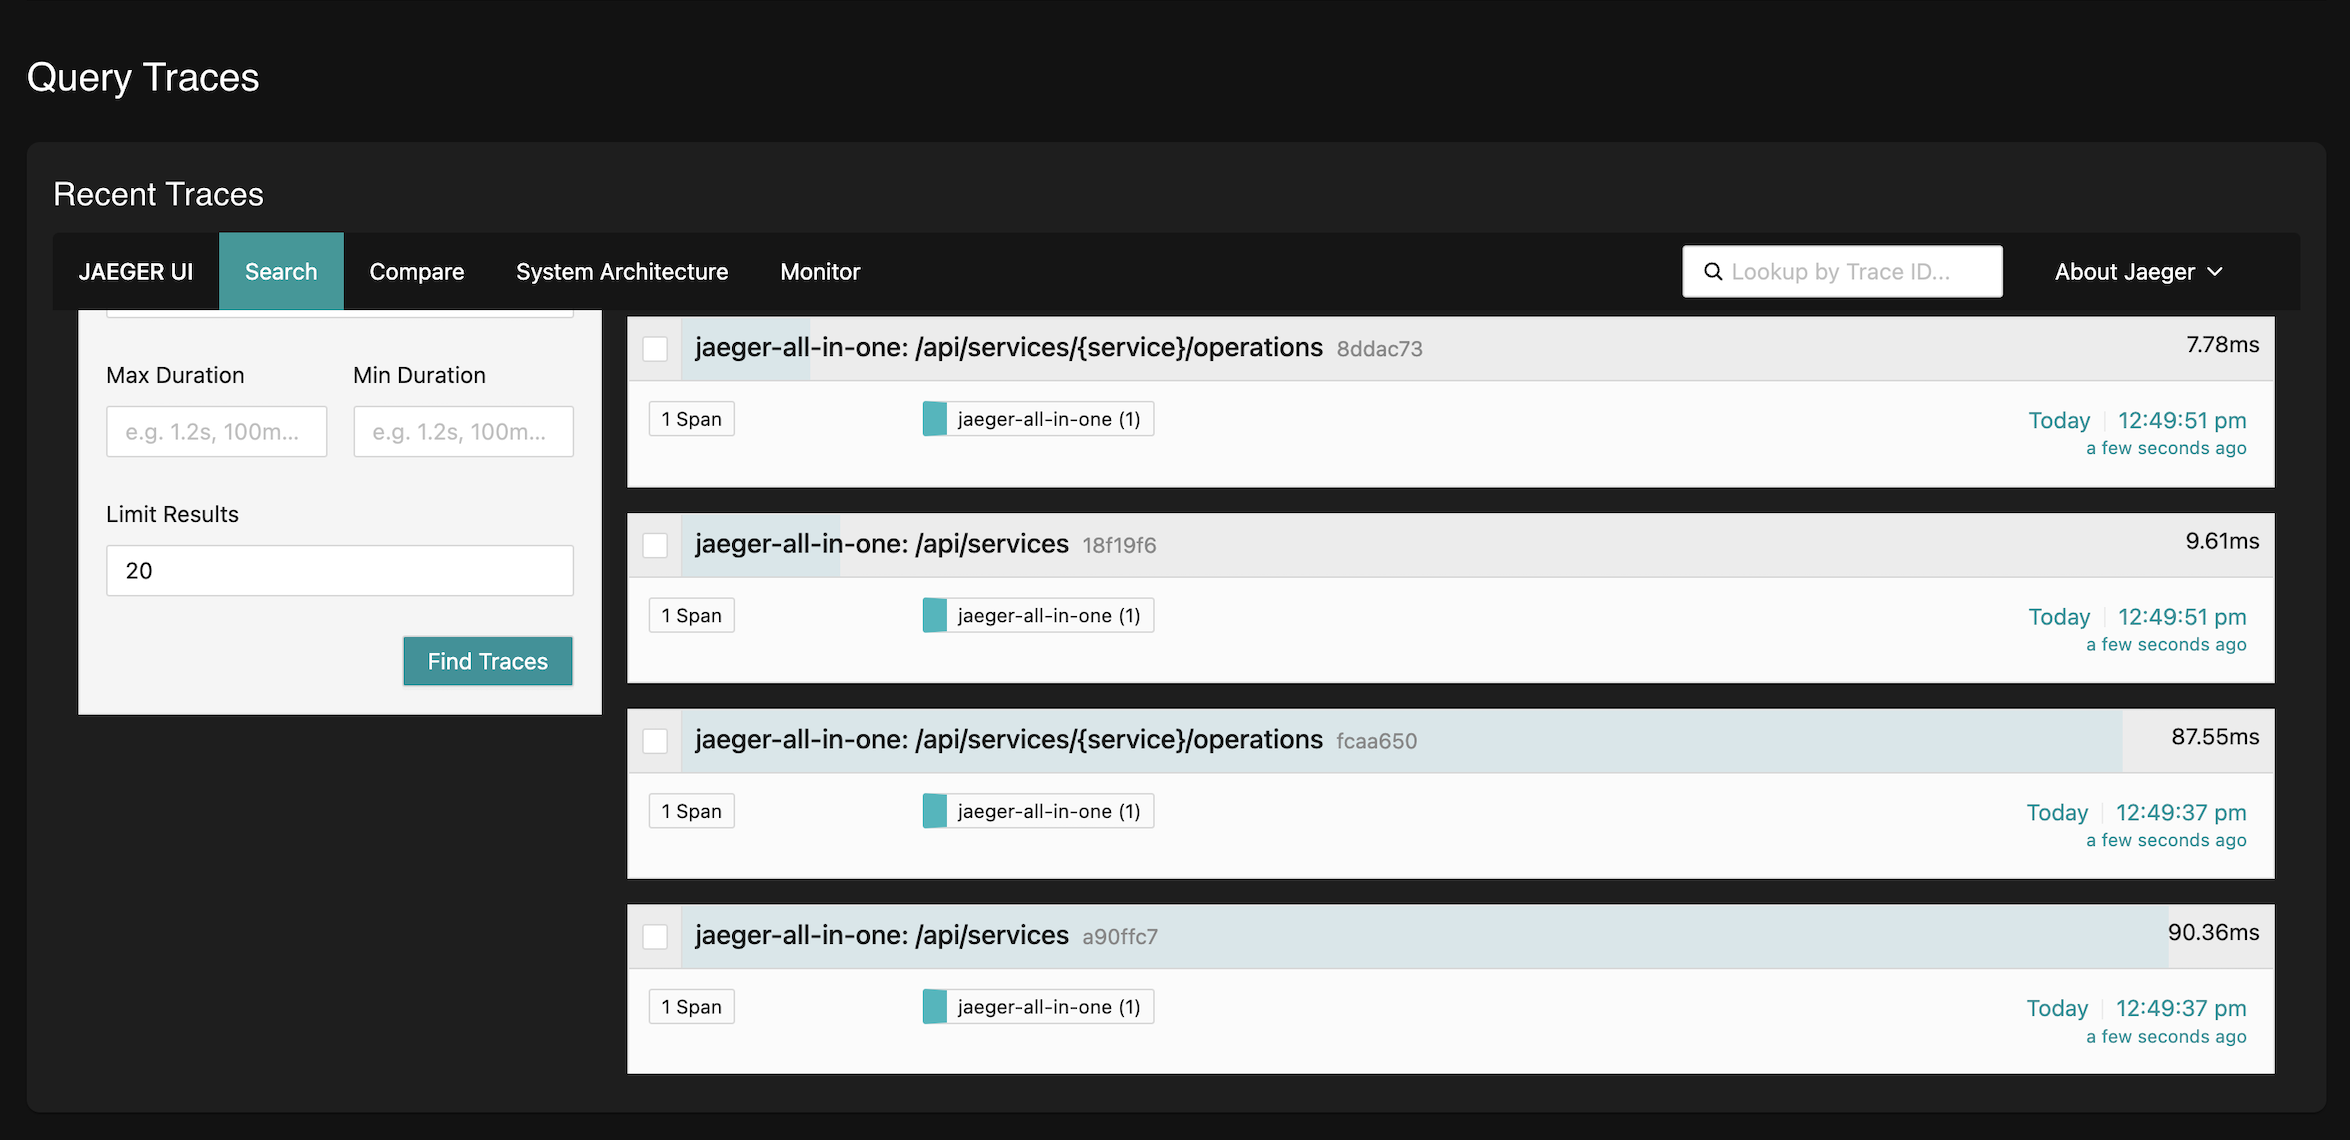This screenshot has width=2350, height=1140.
Task: Open the Monitor tab
Action: tap(820, 272)
